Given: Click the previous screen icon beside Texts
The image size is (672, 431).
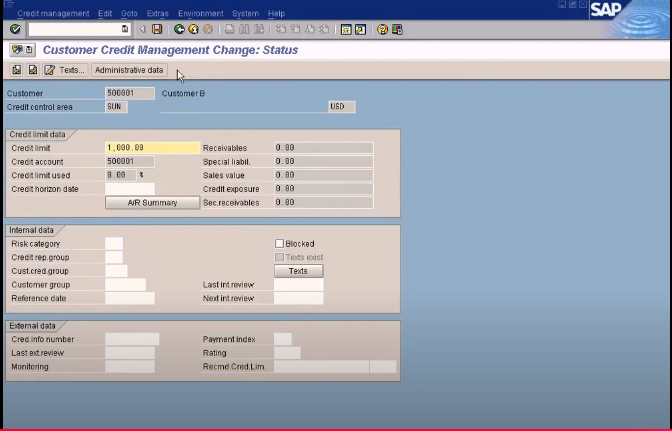Looking at the screenshot, I should click(17, 70).
